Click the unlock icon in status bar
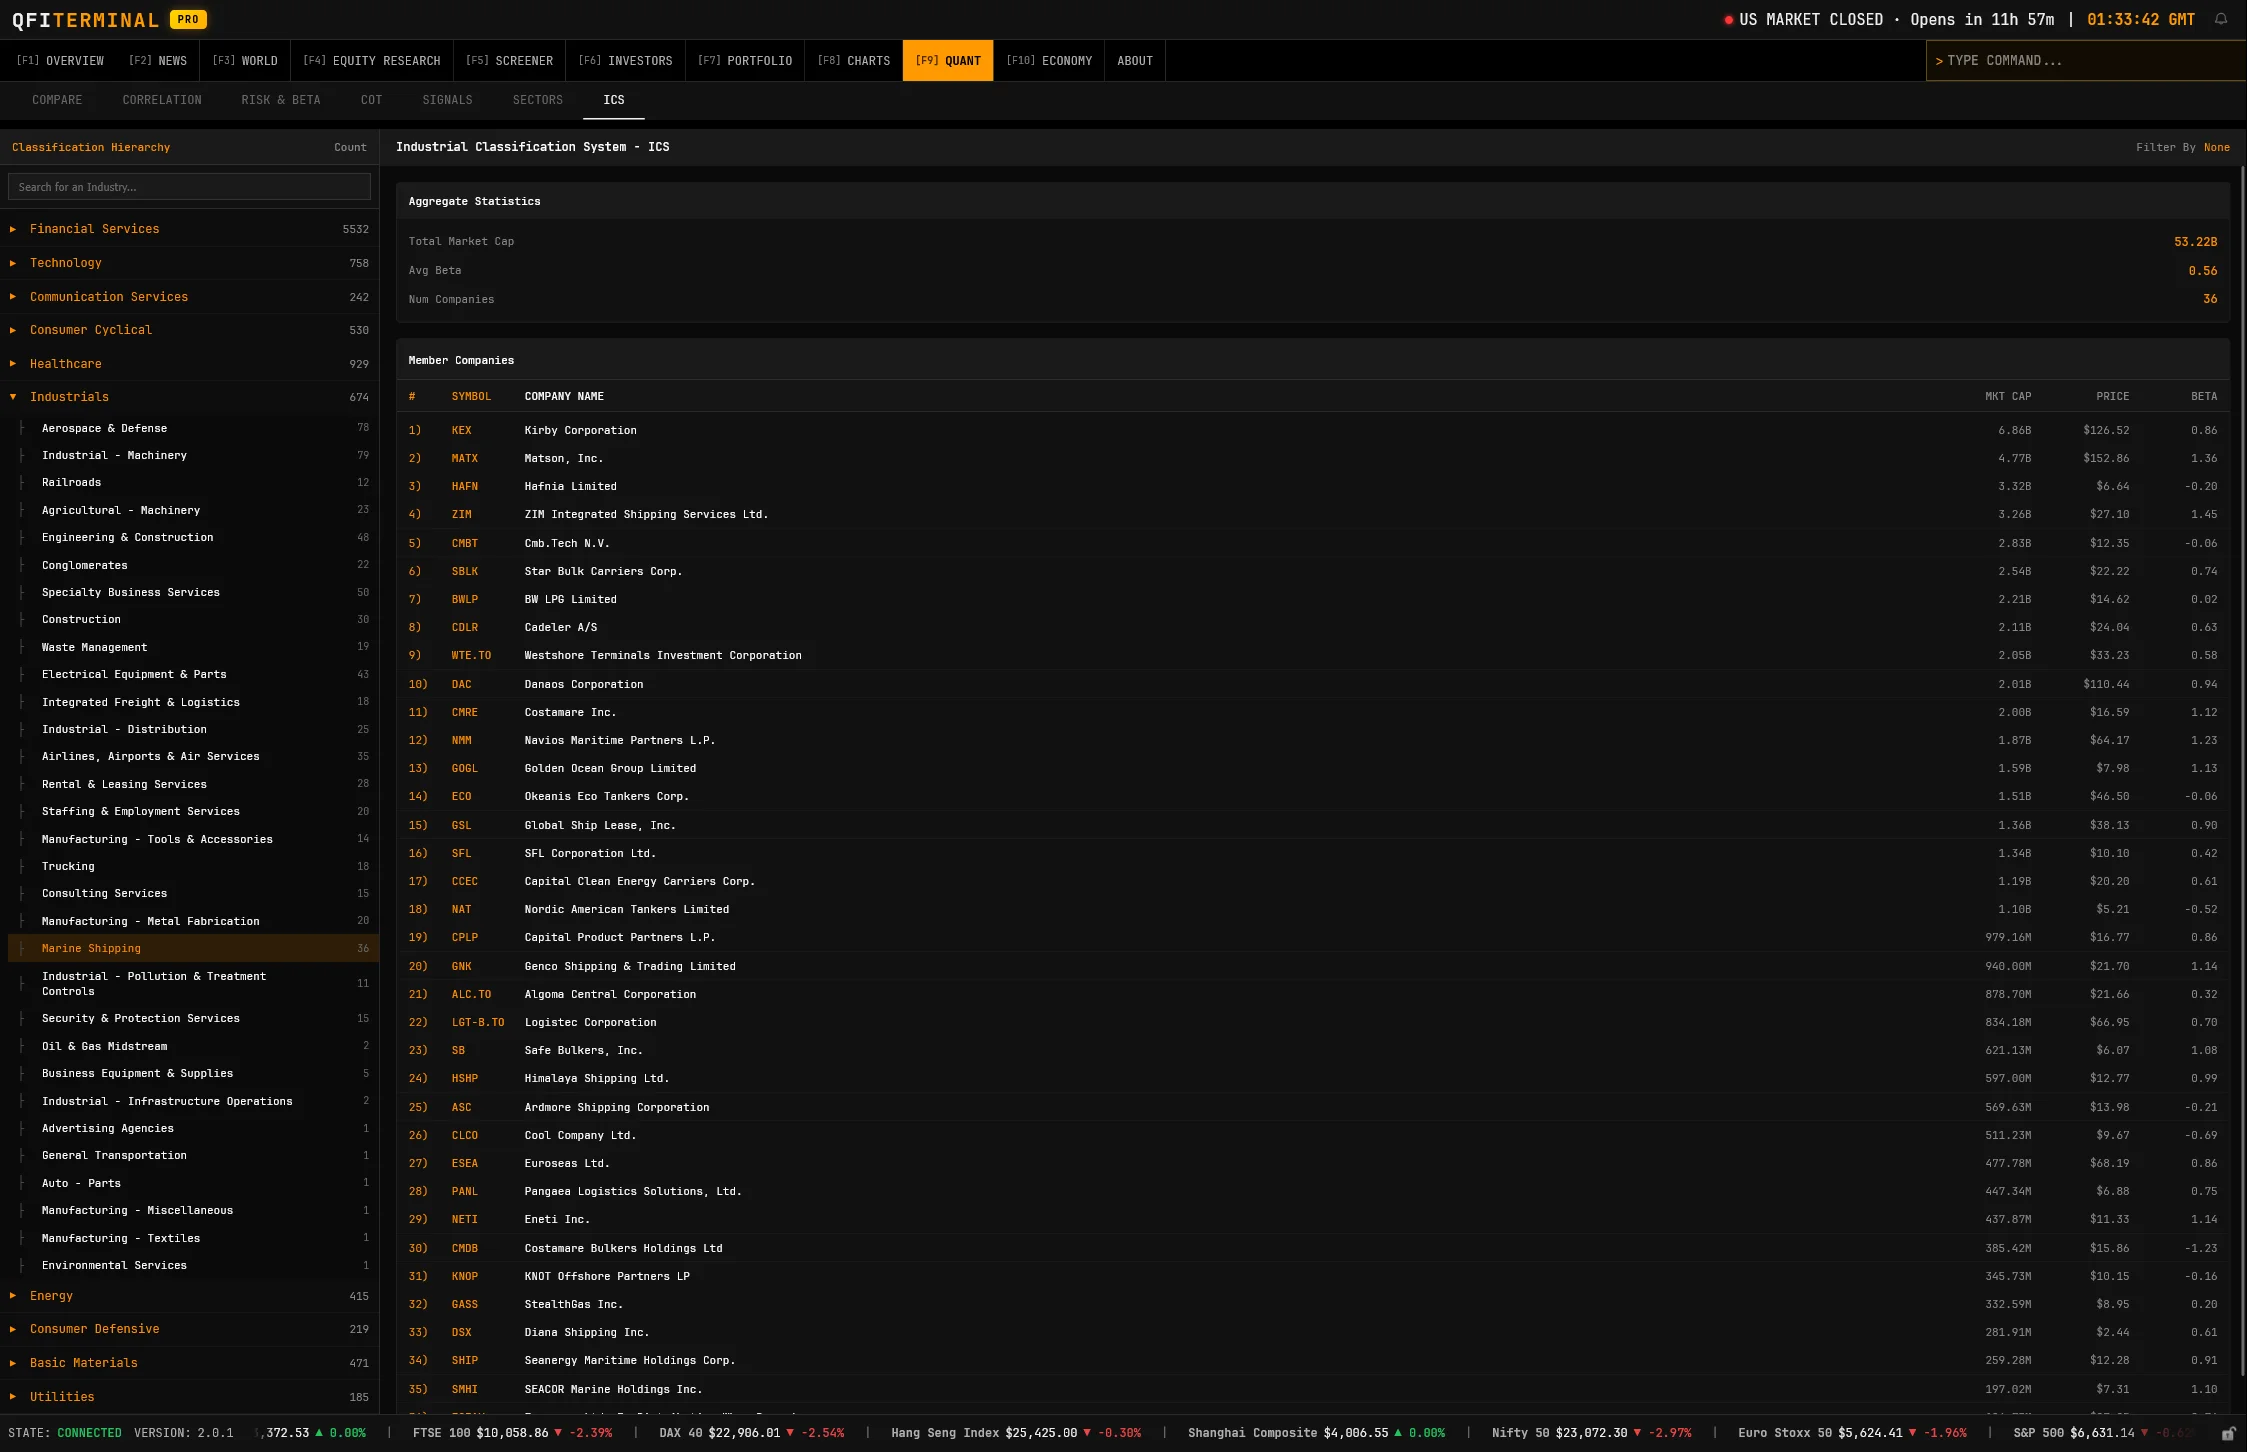The height and width of the screenshot is (1452, 2247). 2228,1433
